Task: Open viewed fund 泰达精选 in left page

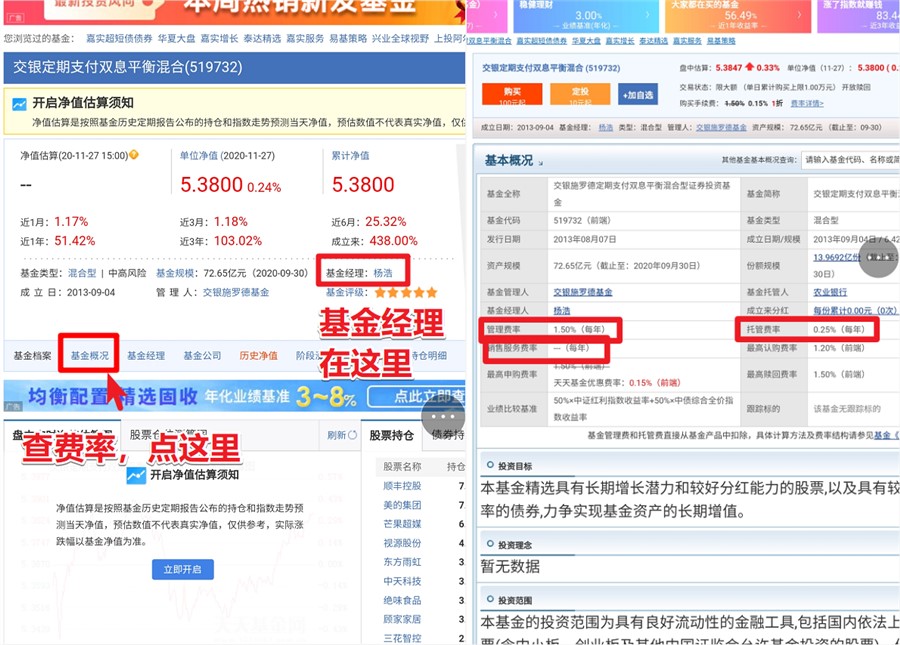Action: (262, 38)
